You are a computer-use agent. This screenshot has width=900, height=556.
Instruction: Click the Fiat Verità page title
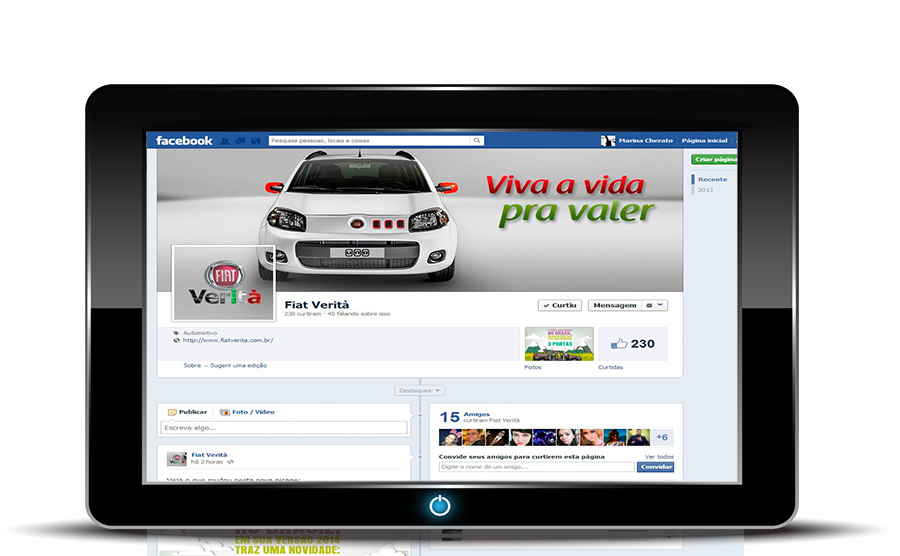(x=316, y=305)
